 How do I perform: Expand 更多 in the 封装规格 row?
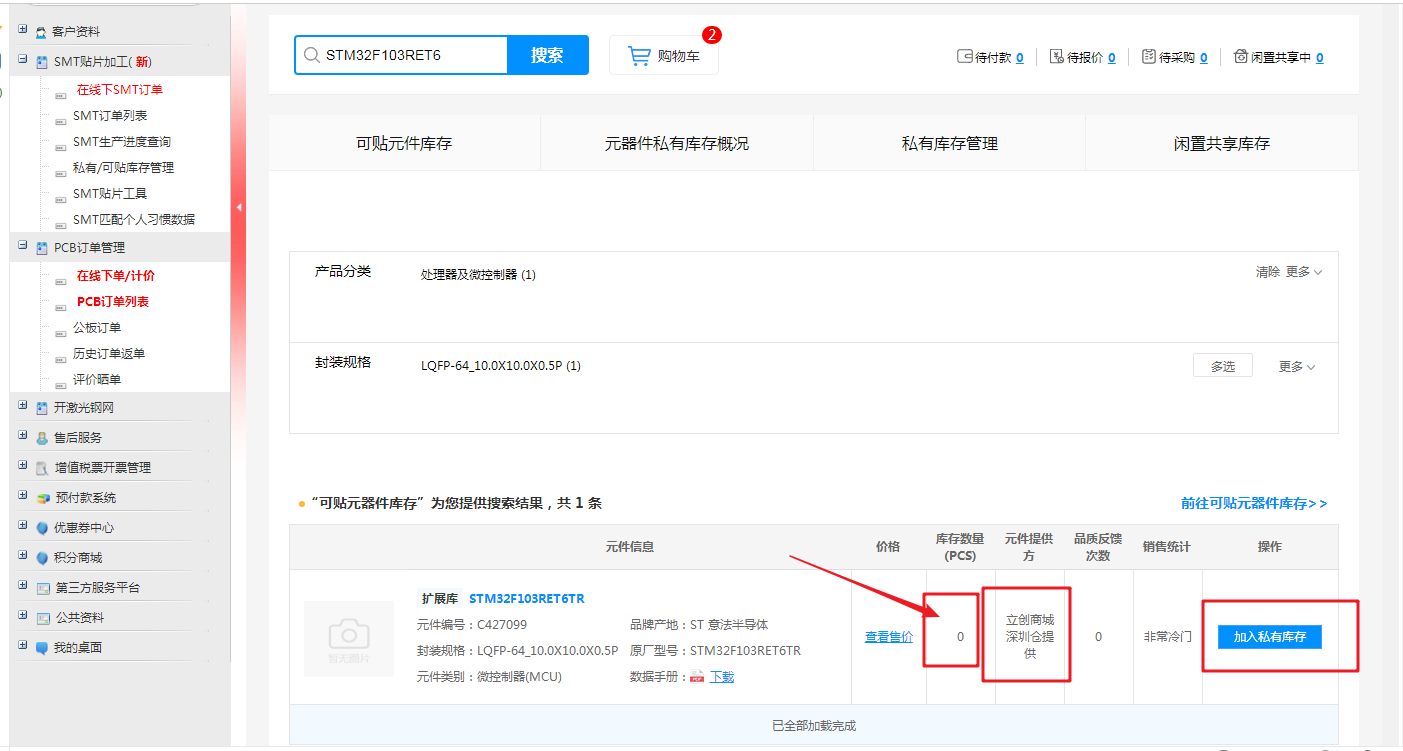(1297, 367)
